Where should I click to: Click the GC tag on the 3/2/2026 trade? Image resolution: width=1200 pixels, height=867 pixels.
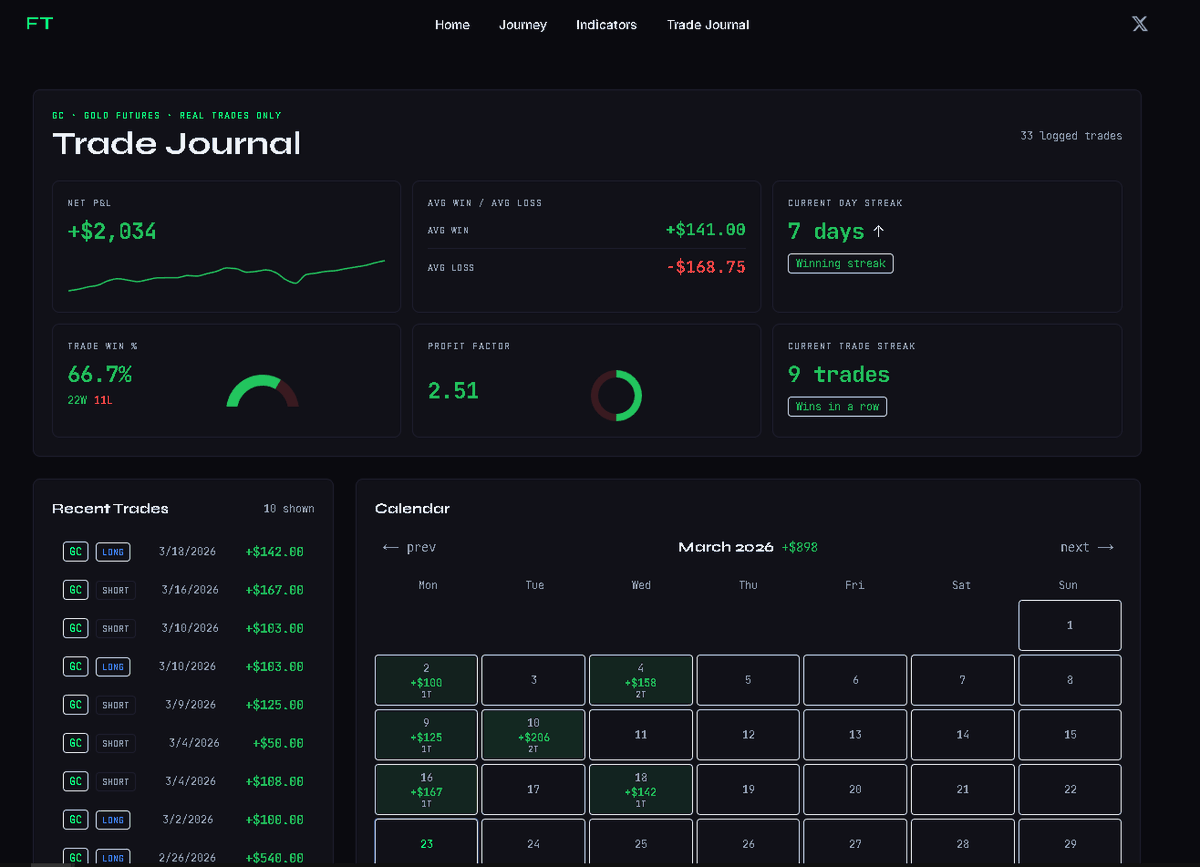coord(76,820)
